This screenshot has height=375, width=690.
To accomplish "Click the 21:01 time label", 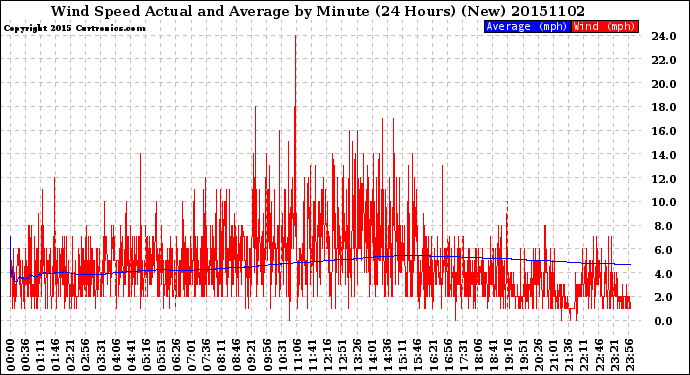I will [x=554, y=355].
